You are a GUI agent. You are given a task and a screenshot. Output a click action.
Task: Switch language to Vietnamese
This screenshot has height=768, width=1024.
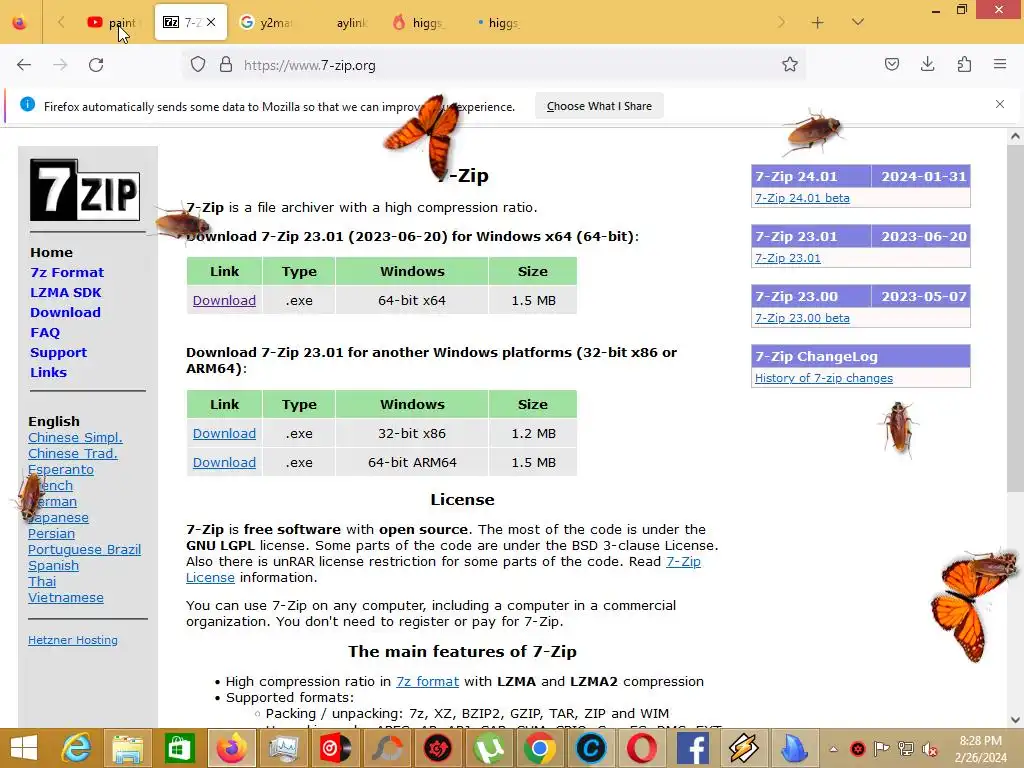click(66, 598)
